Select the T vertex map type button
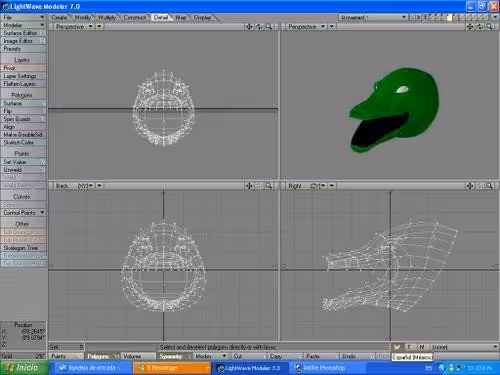This screenshot has height=375, width=500. (409, 347)
